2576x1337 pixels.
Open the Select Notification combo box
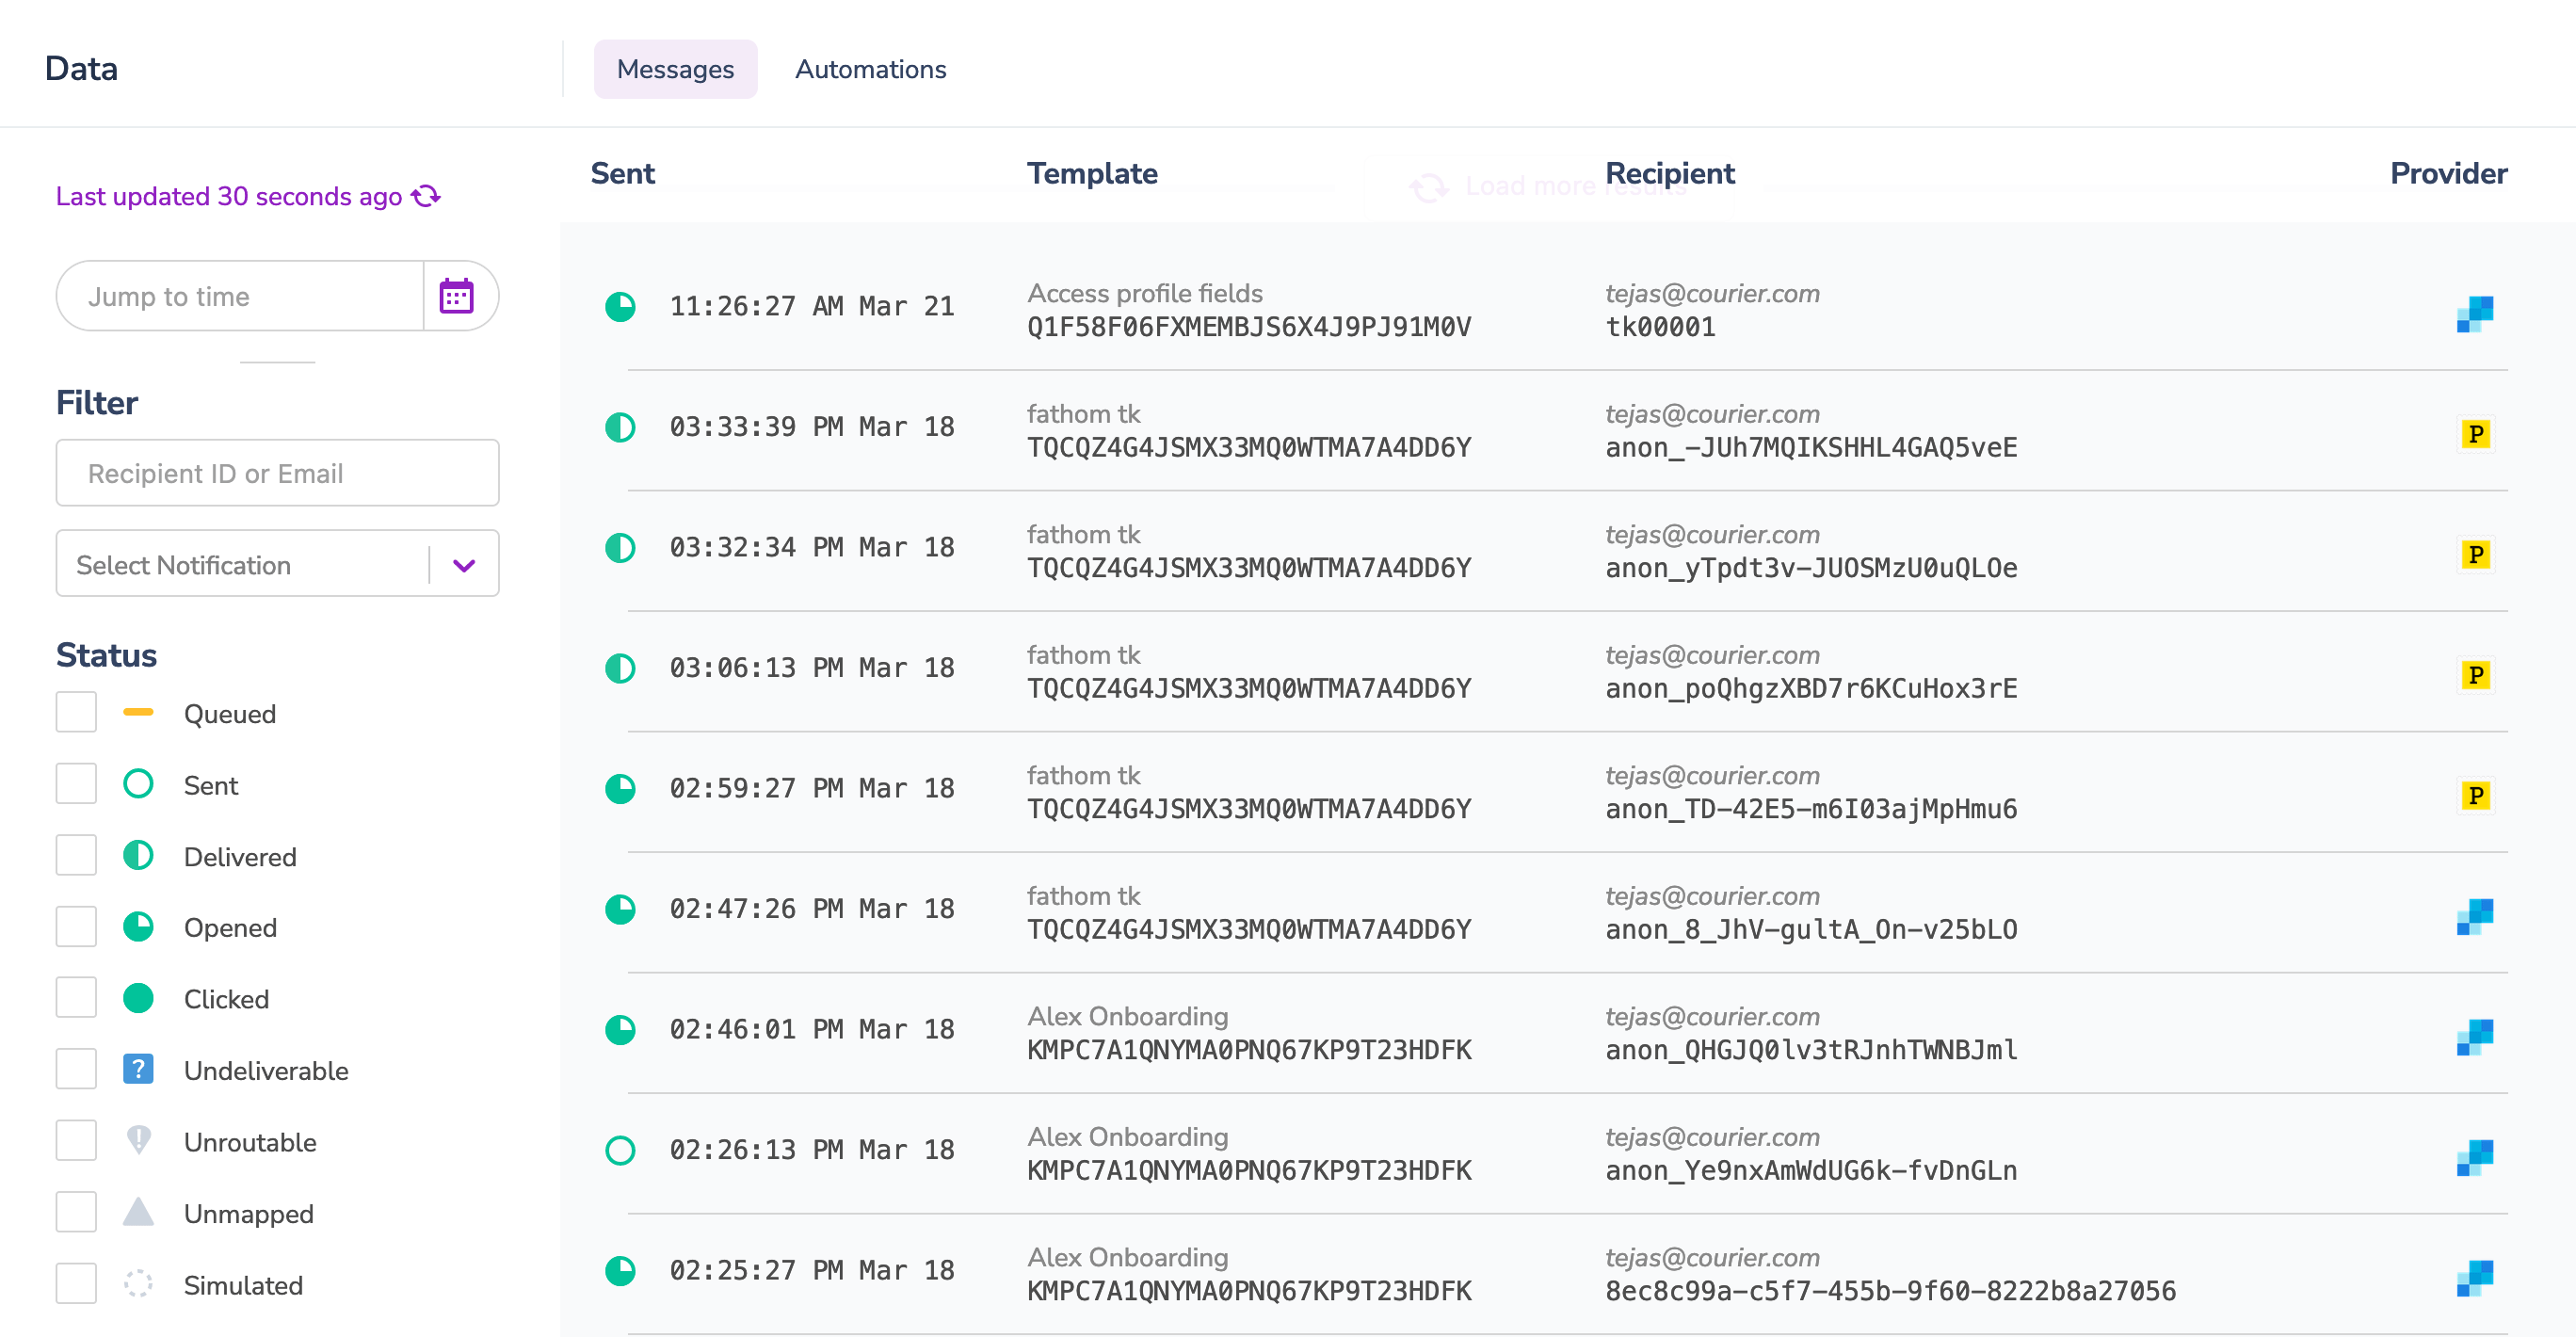(x=242, y=565)
